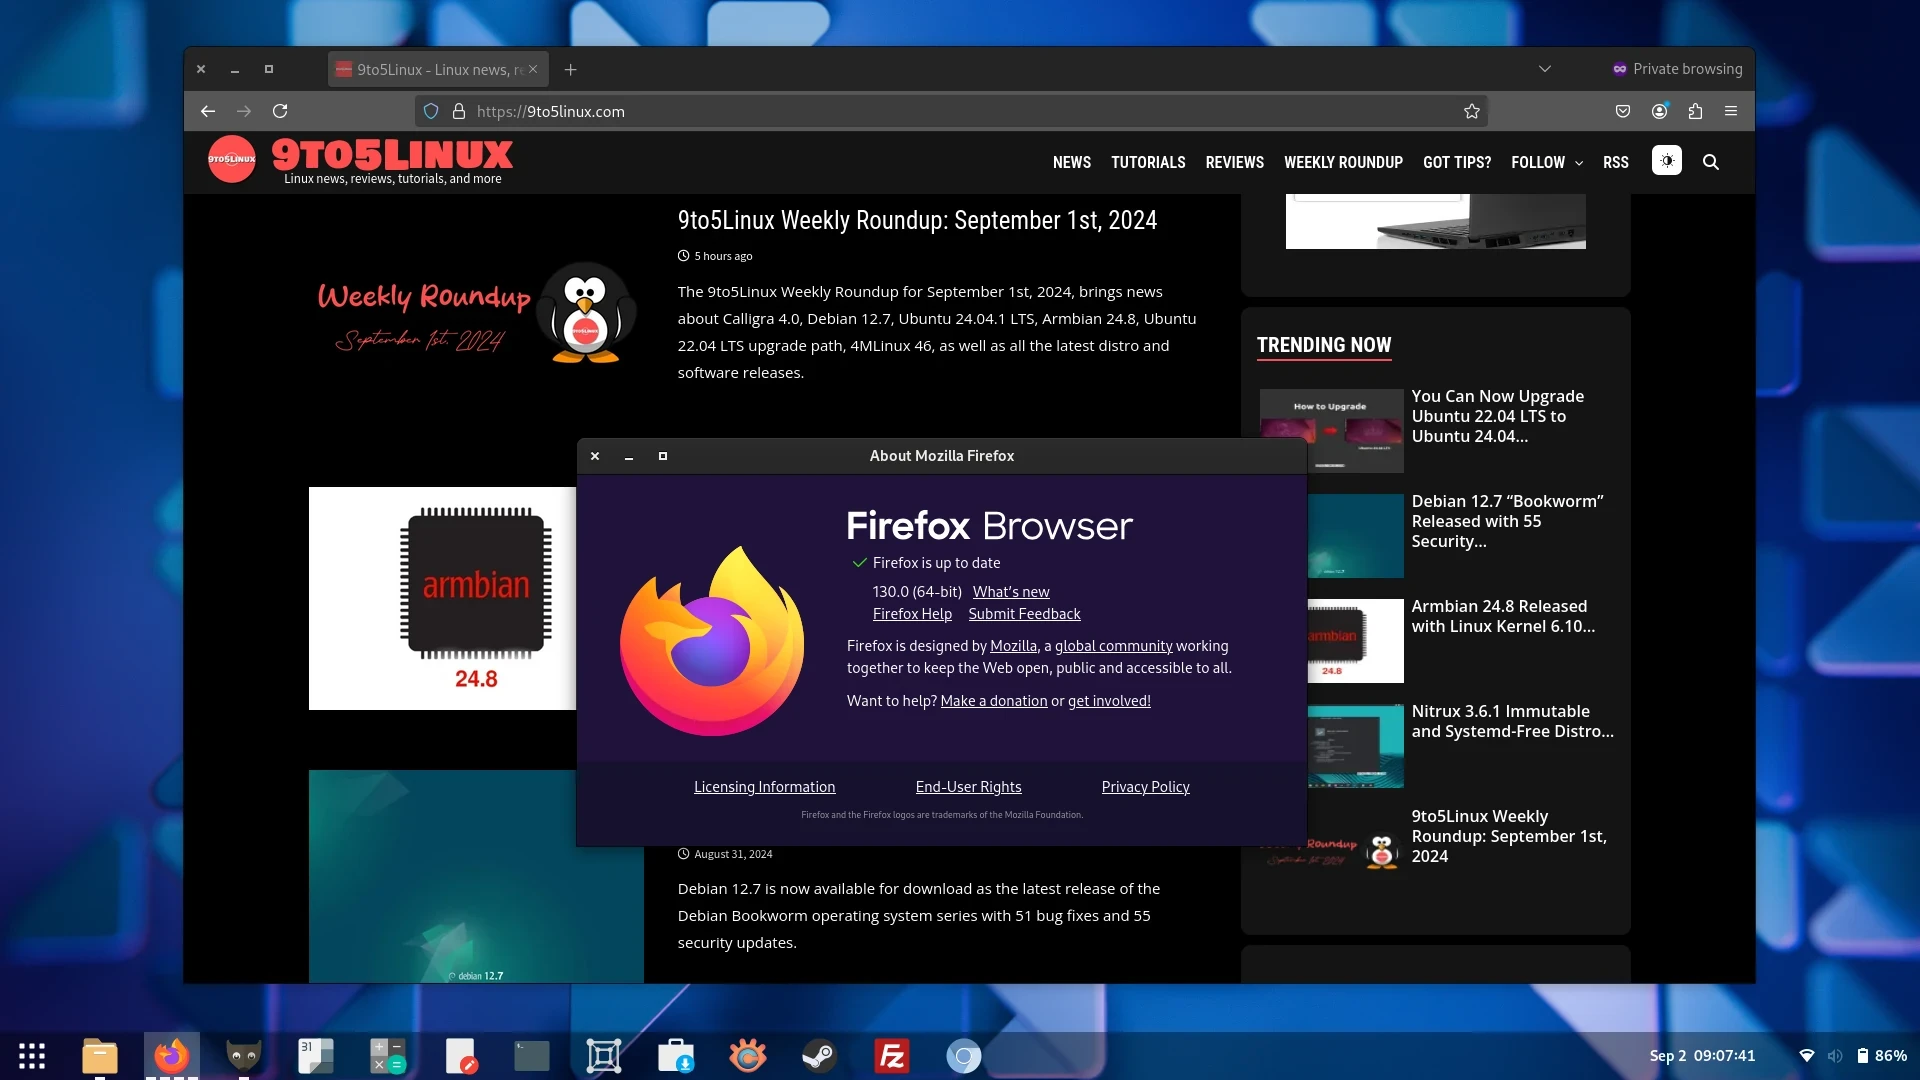Bookmark this page with star icon

pyautogui.click(x=1471, y=111)
